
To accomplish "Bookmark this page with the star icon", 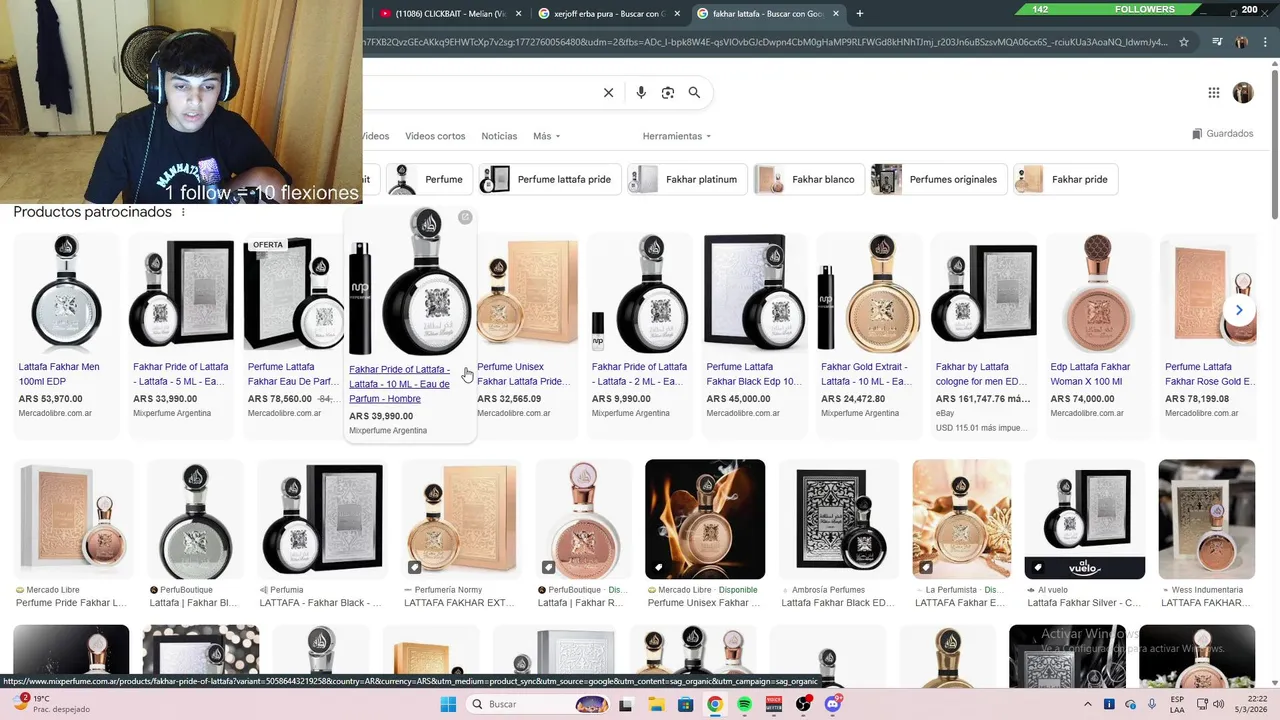I will [x=1184, y=42].
